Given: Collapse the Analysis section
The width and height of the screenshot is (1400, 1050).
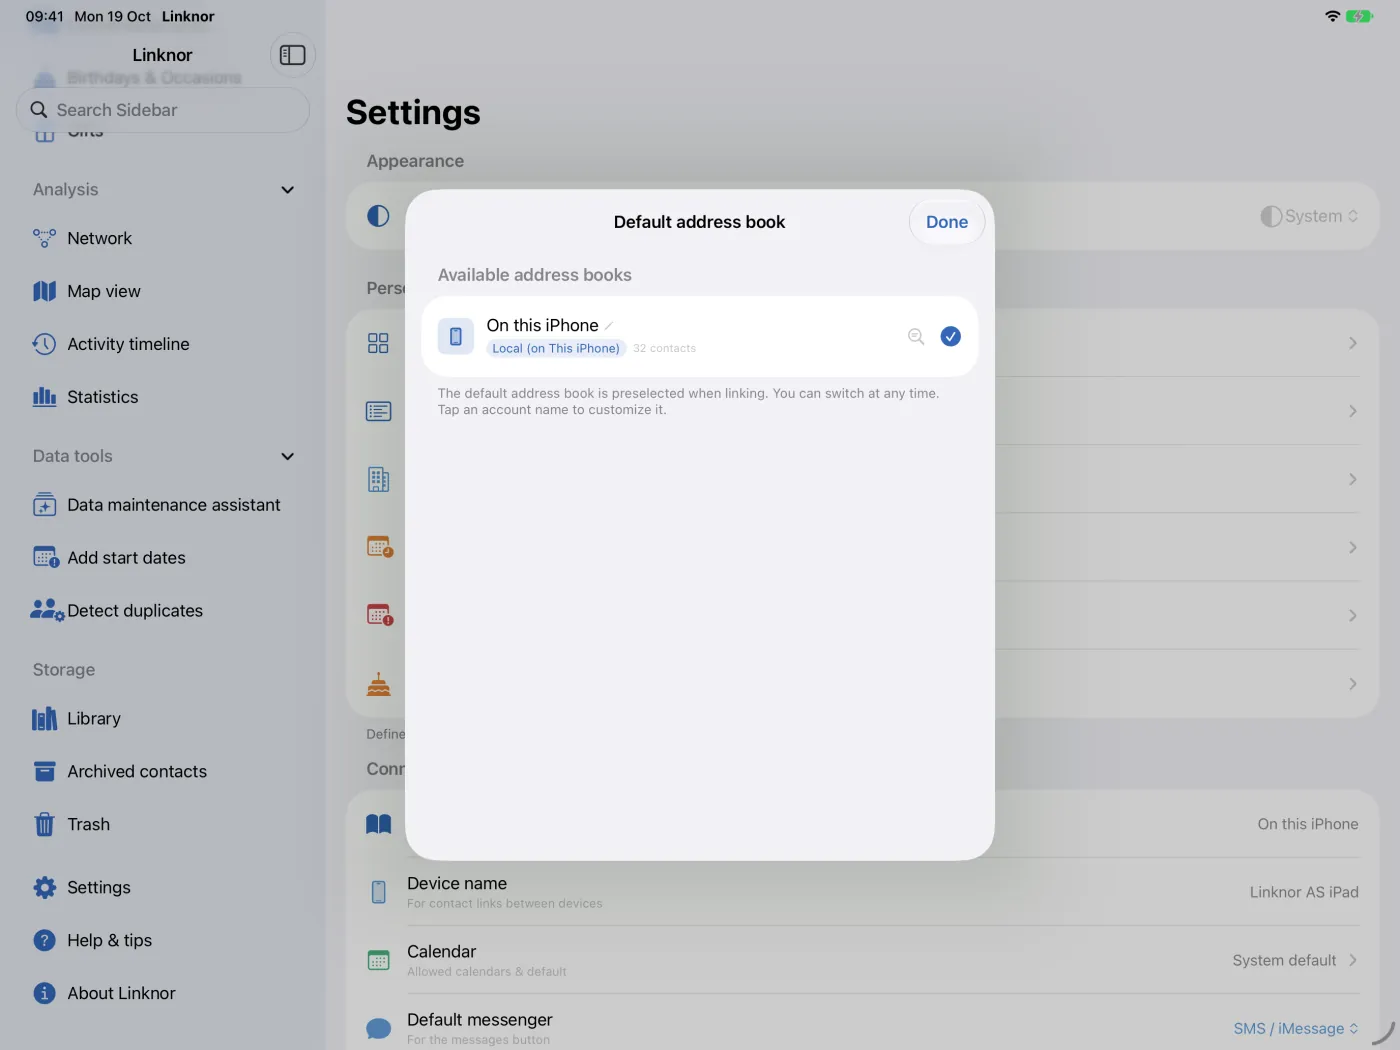Looking at the screenshot, I should [x=288, y=190].
